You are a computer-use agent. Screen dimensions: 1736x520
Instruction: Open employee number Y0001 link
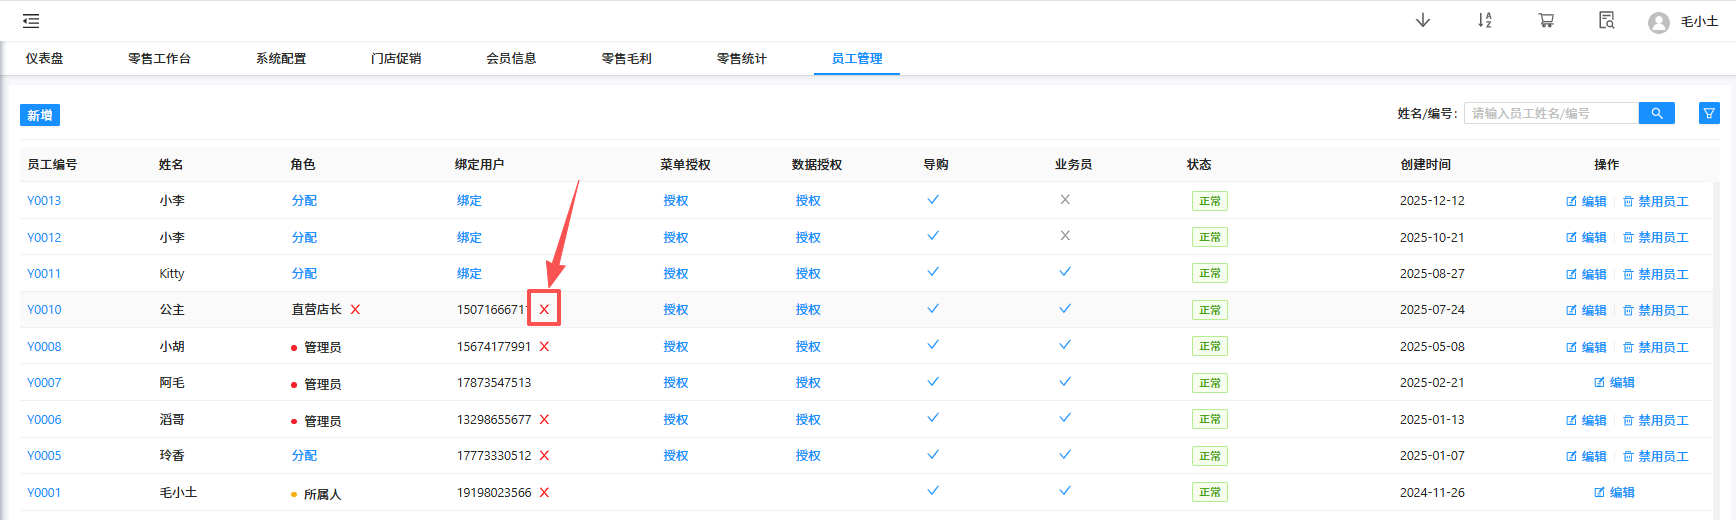pos(44,493)
